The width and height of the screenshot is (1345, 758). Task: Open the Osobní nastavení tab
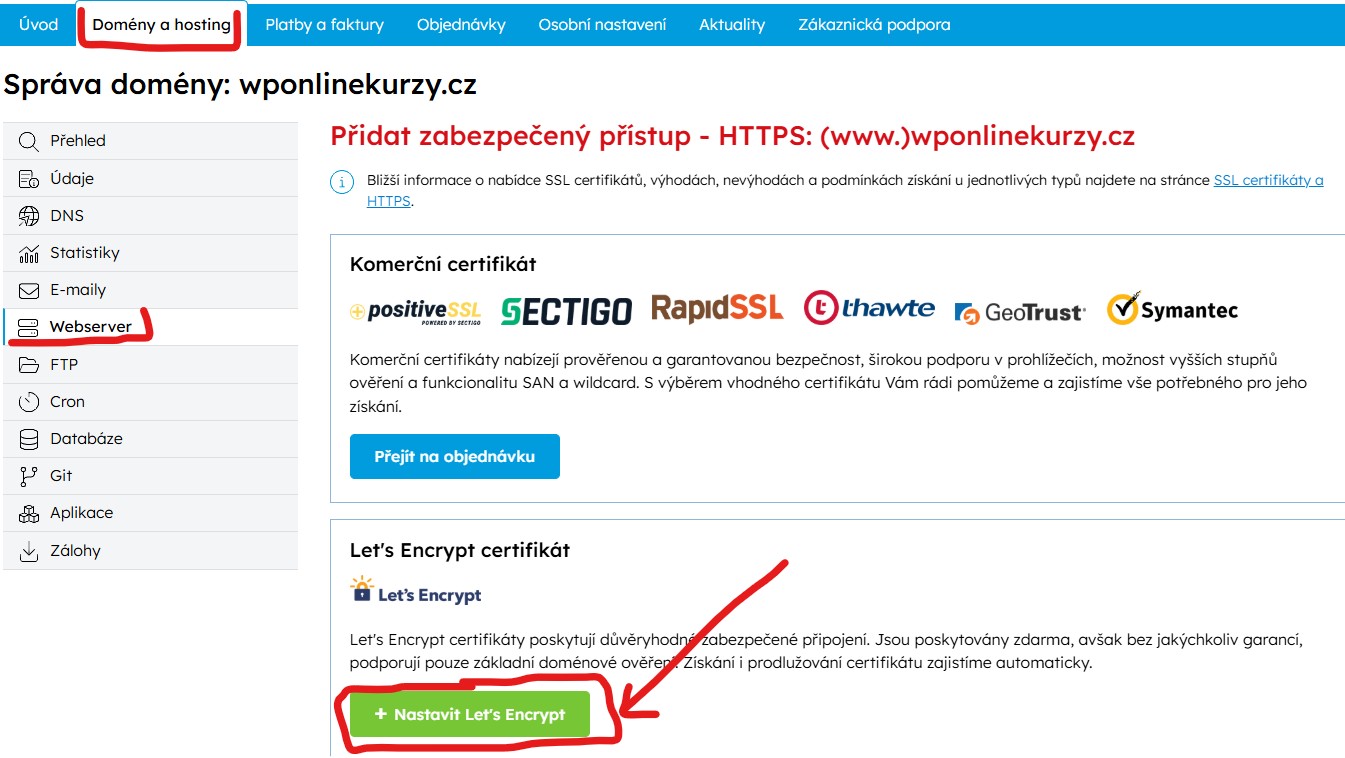pyautogui.click(x=602, y=25)
